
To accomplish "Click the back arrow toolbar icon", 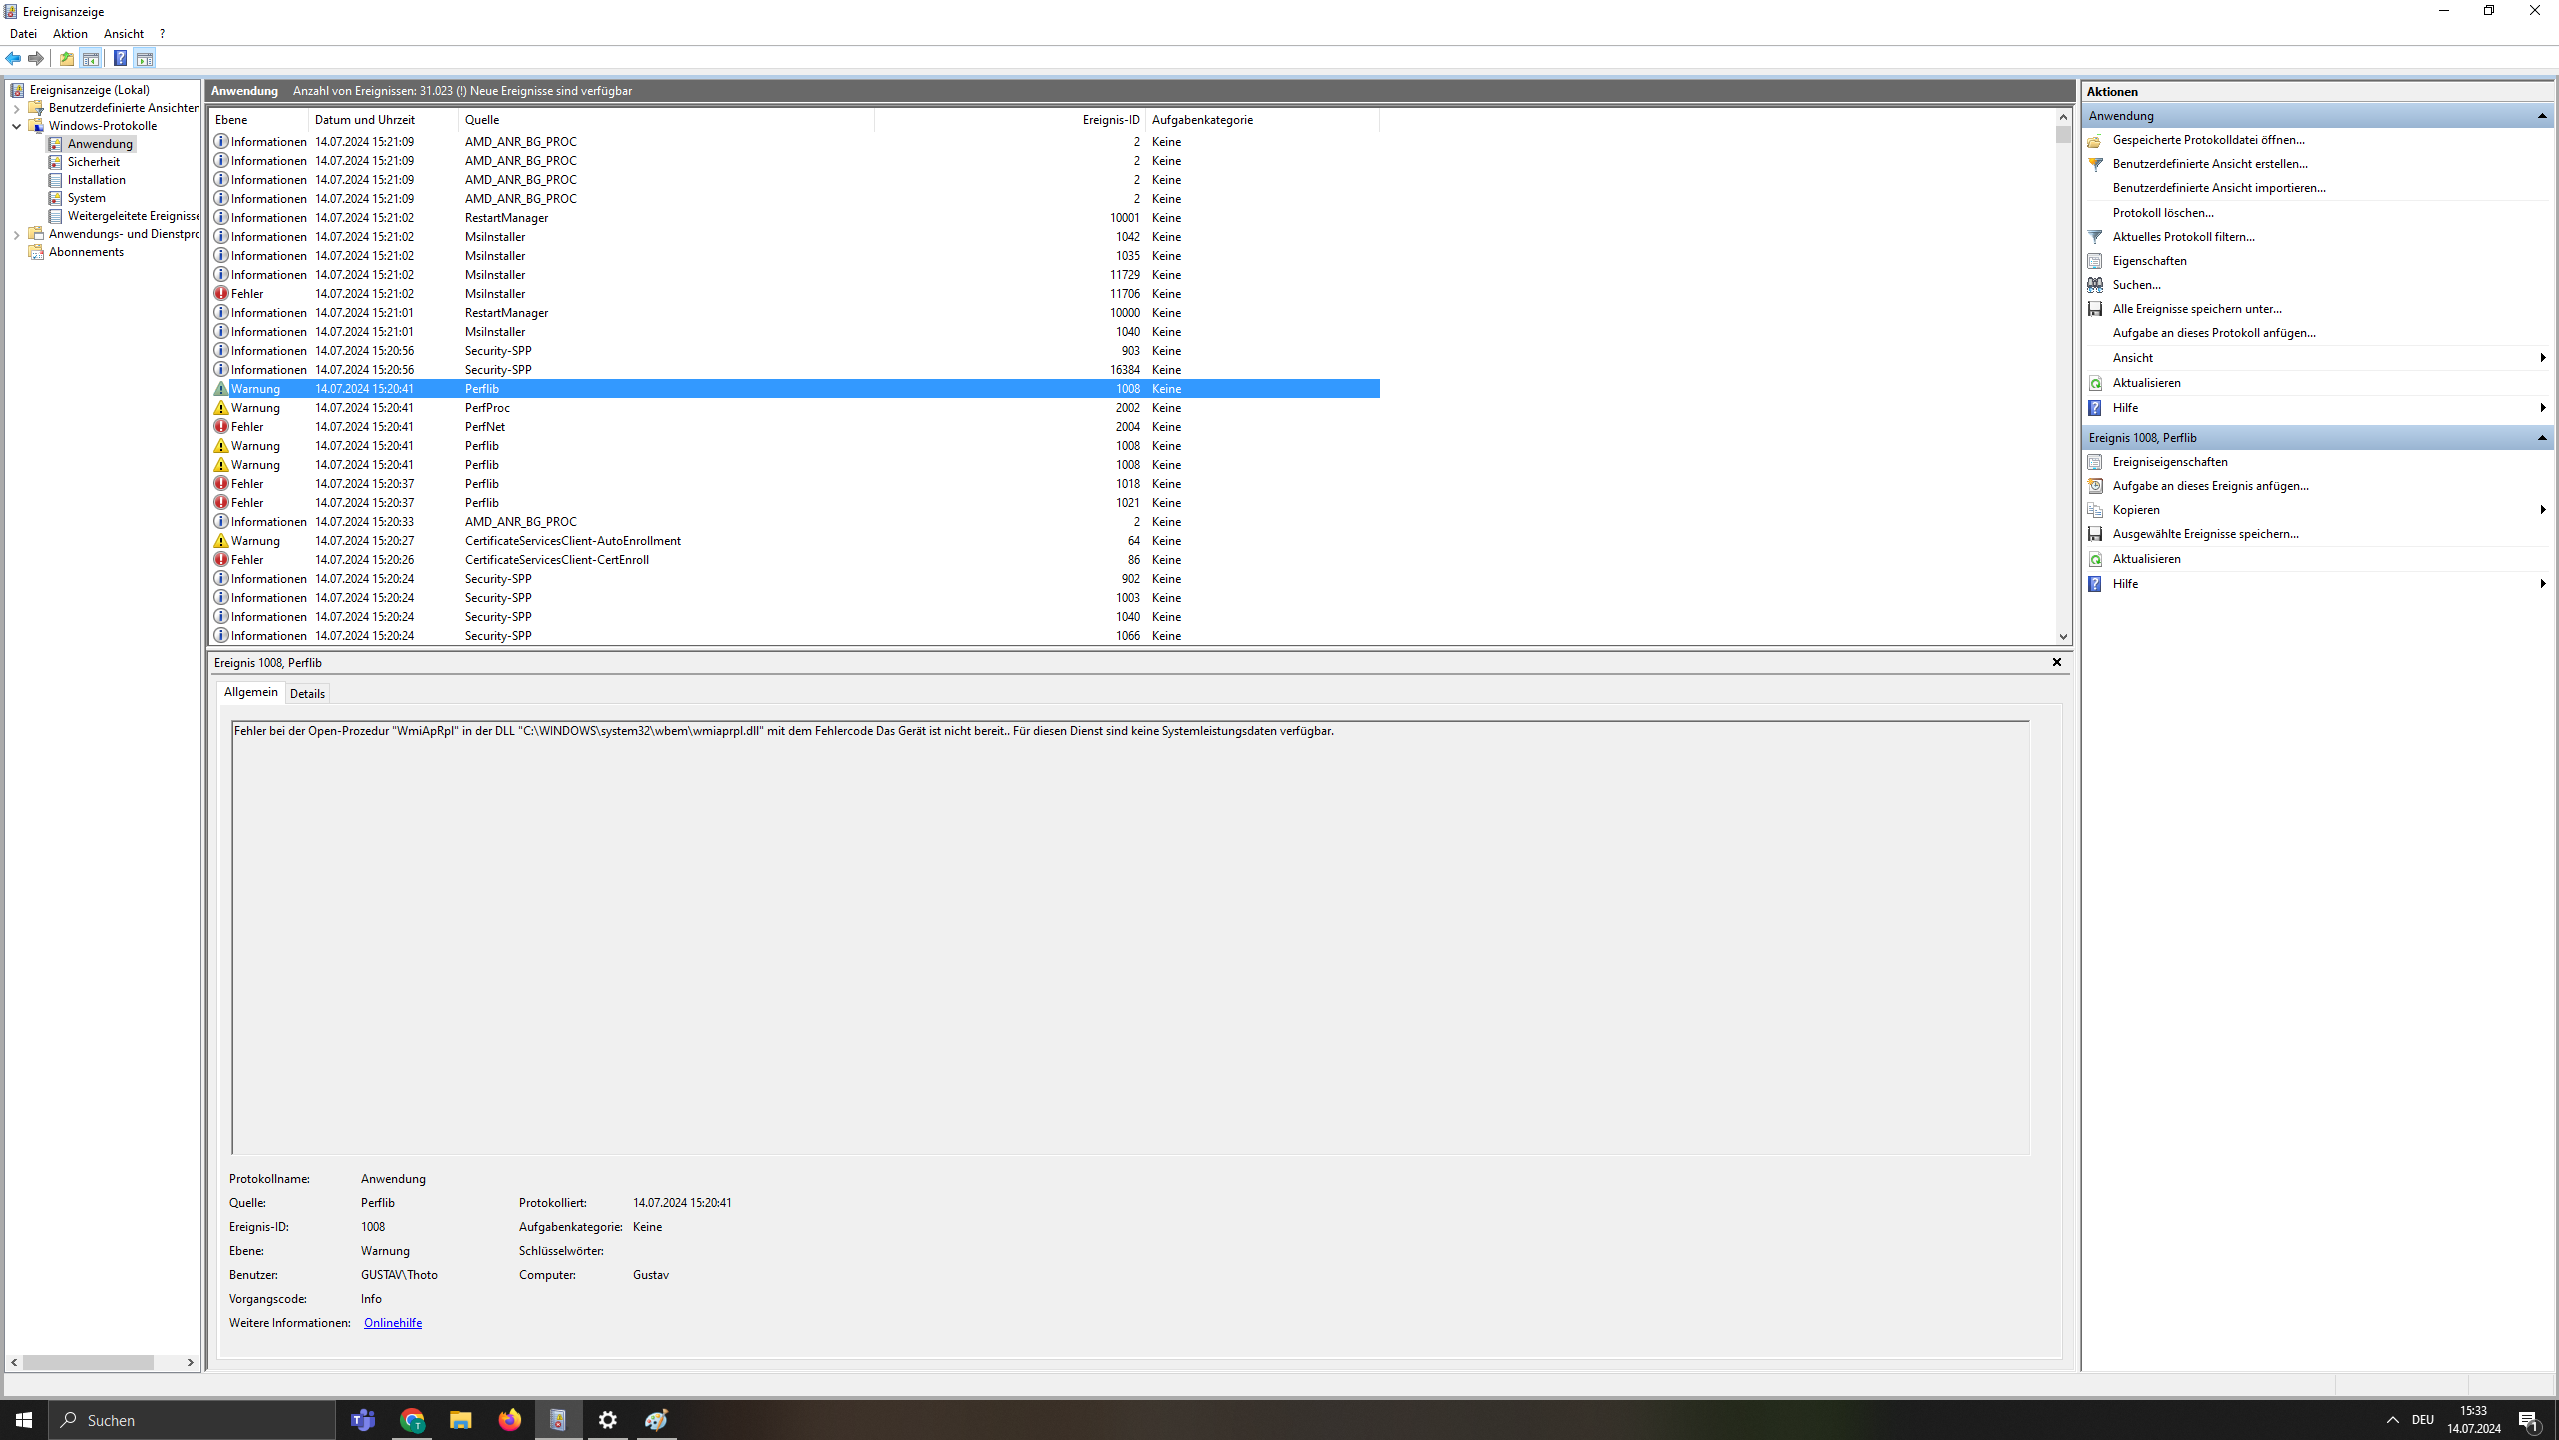I will tap(13, 58).
